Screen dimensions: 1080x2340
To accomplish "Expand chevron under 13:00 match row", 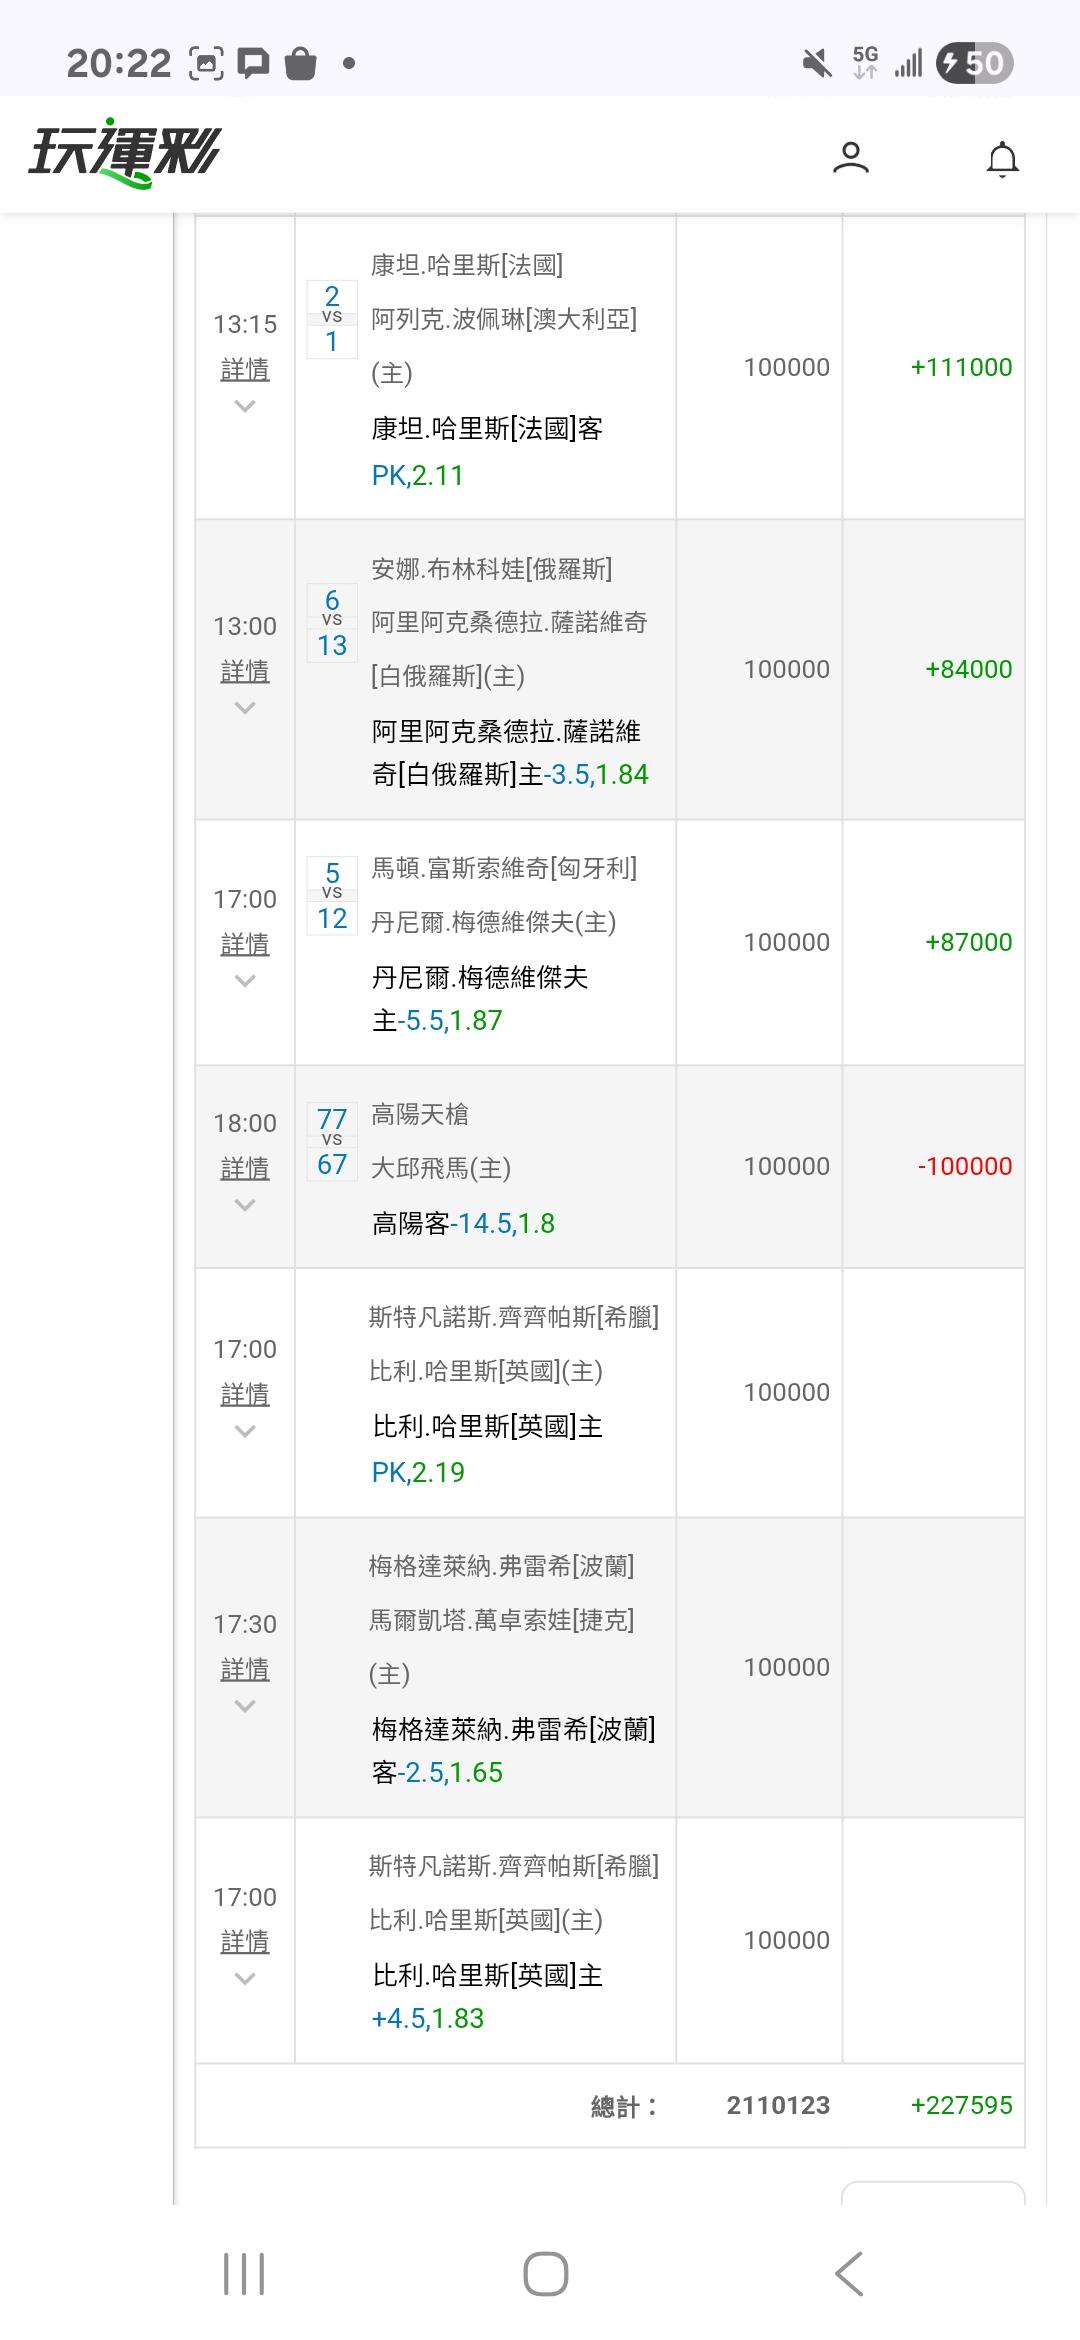I will point(245,708).
